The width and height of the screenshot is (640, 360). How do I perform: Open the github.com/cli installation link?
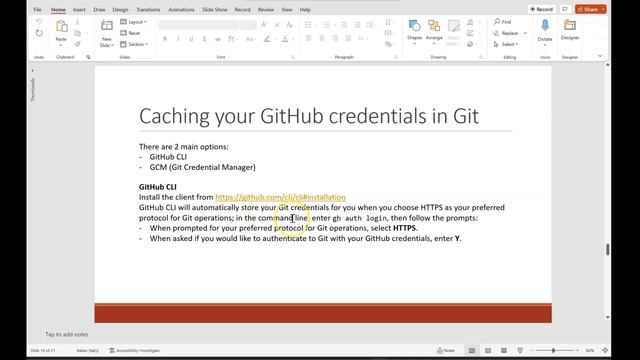point(280,197)
